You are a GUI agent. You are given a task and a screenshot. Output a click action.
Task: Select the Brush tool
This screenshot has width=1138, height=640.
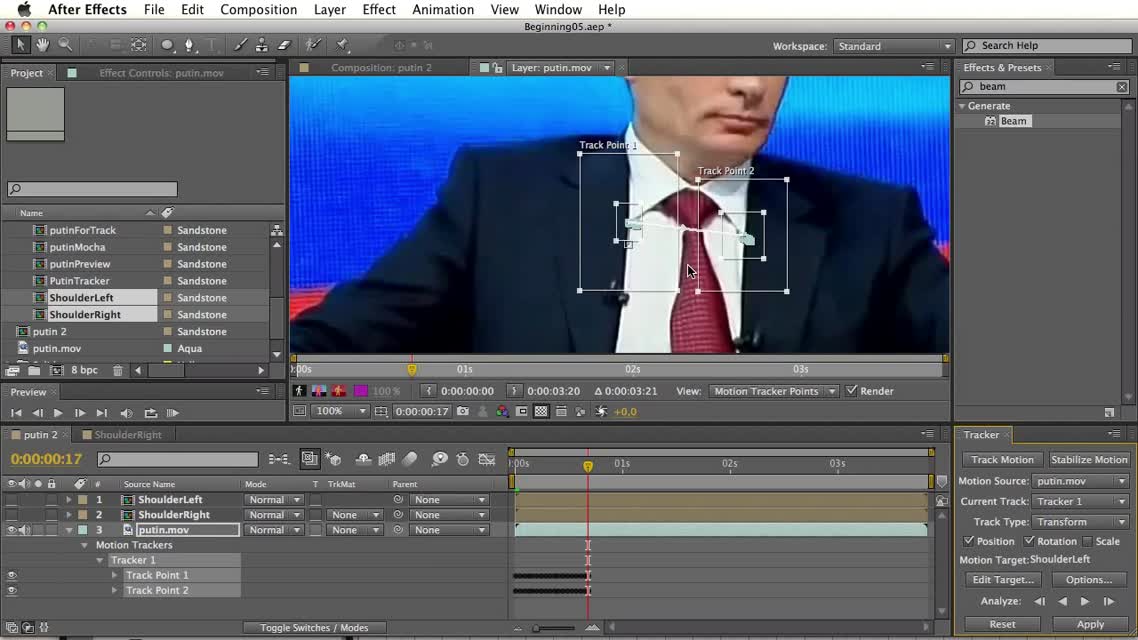pos(240,45)
